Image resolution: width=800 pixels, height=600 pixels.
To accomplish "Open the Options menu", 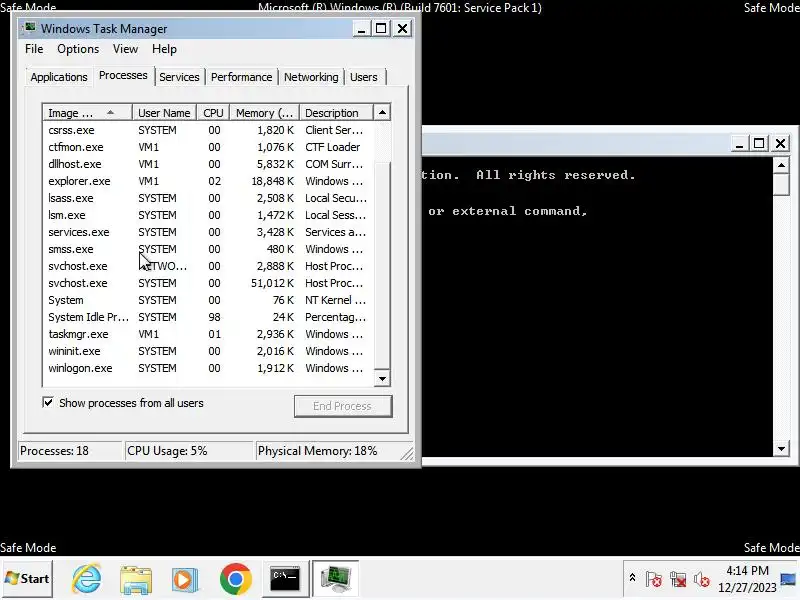I will (x=78, y=49).
